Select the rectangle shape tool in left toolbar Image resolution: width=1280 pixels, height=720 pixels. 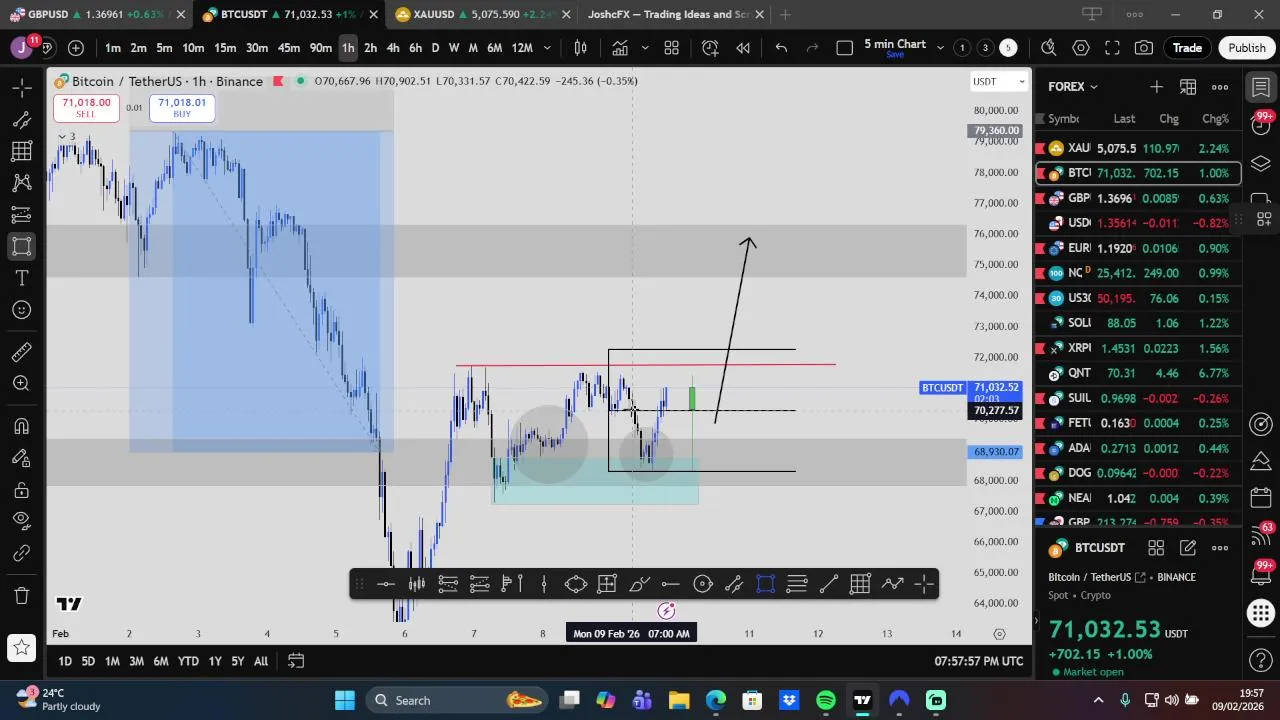[21, 246]
